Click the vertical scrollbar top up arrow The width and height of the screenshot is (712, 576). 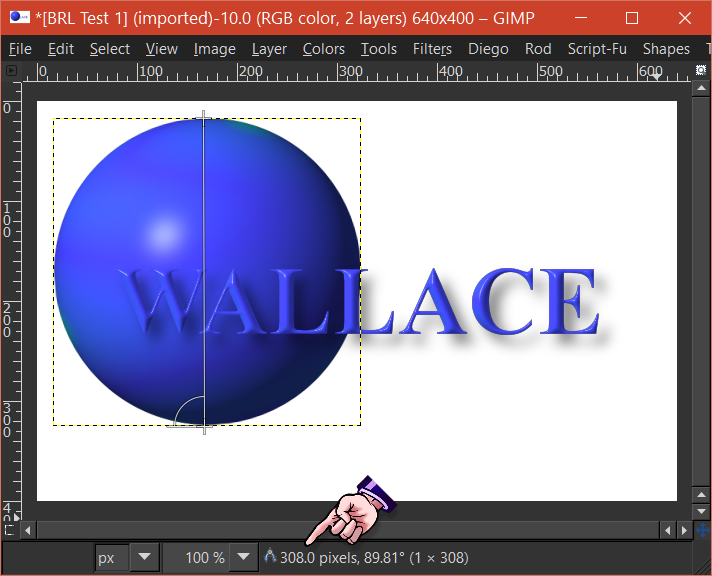tap(701, 88)
